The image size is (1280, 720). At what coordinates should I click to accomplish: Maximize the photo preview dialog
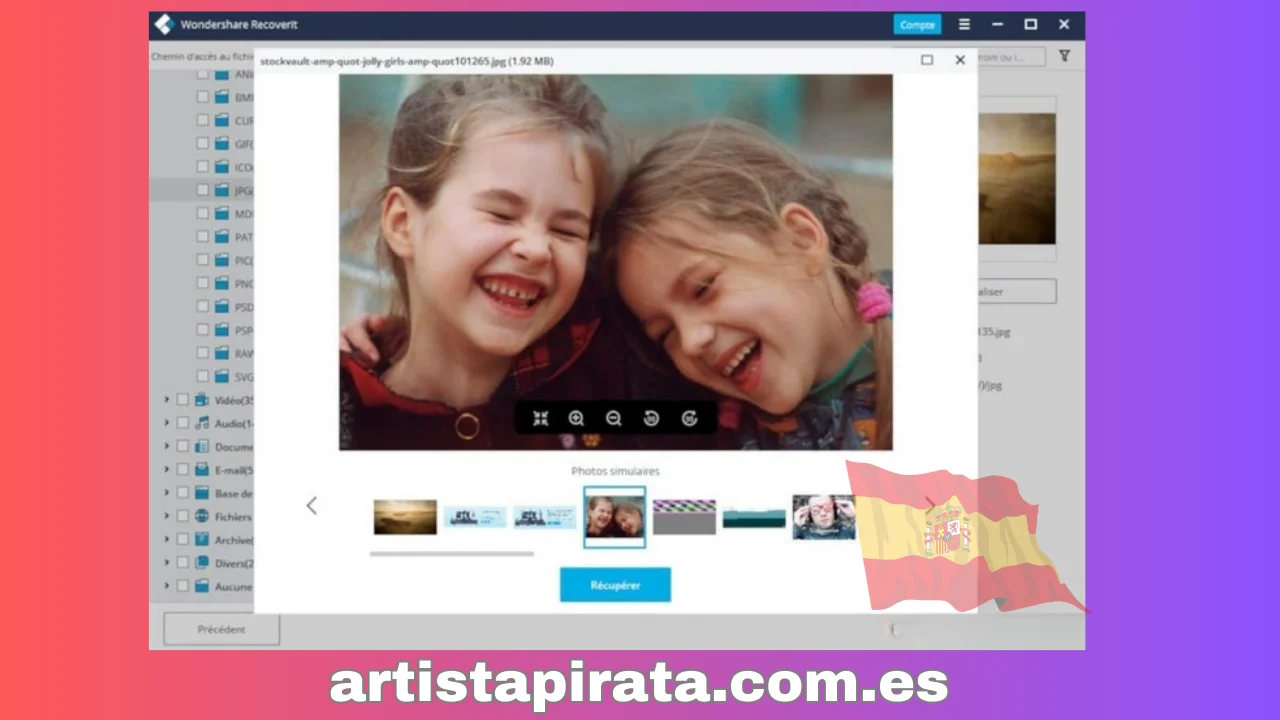[x=927, y=60]
